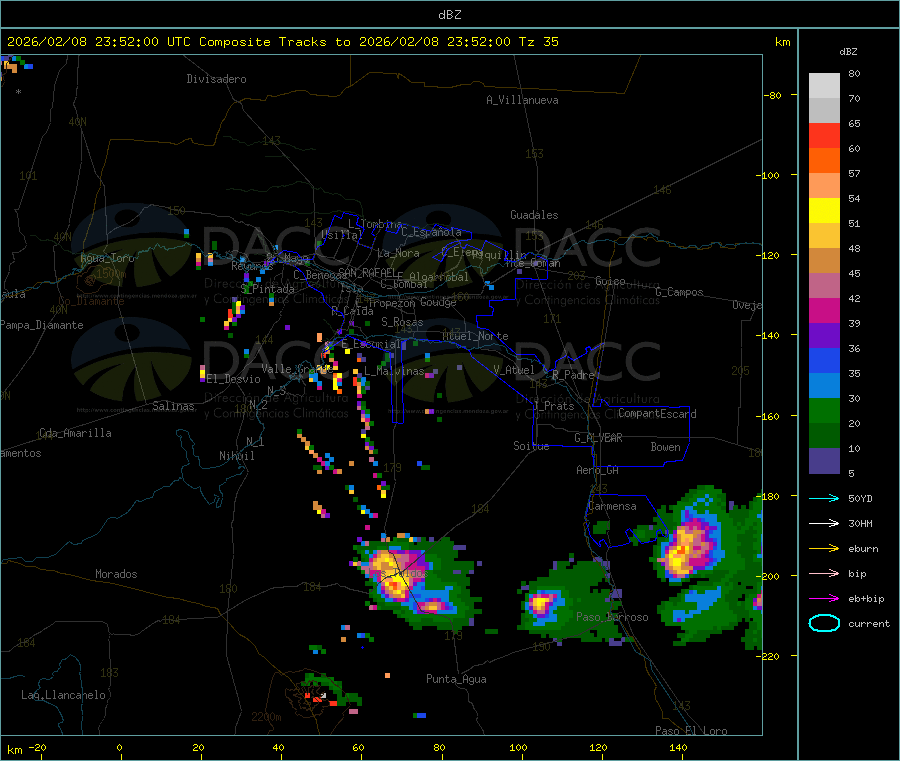Click the R_Padre map label

573,375
